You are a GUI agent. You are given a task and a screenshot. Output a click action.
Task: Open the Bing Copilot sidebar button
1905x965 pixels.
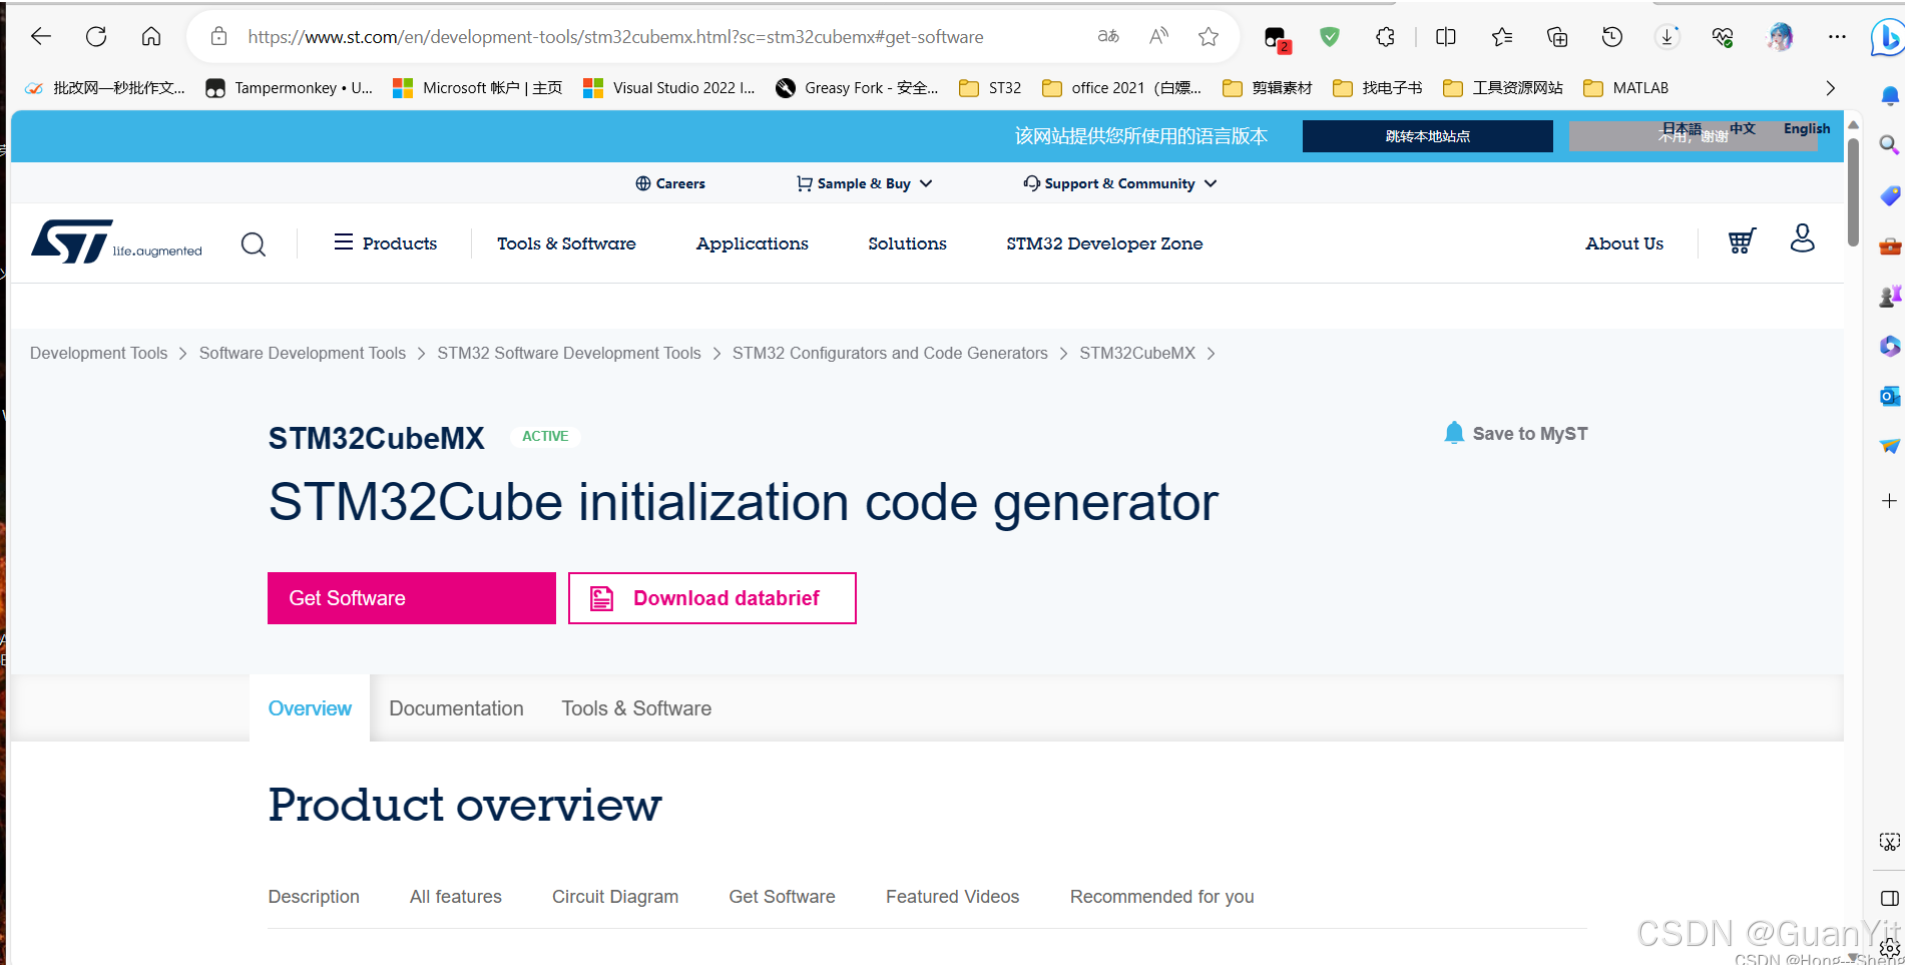pos(1887,38)
